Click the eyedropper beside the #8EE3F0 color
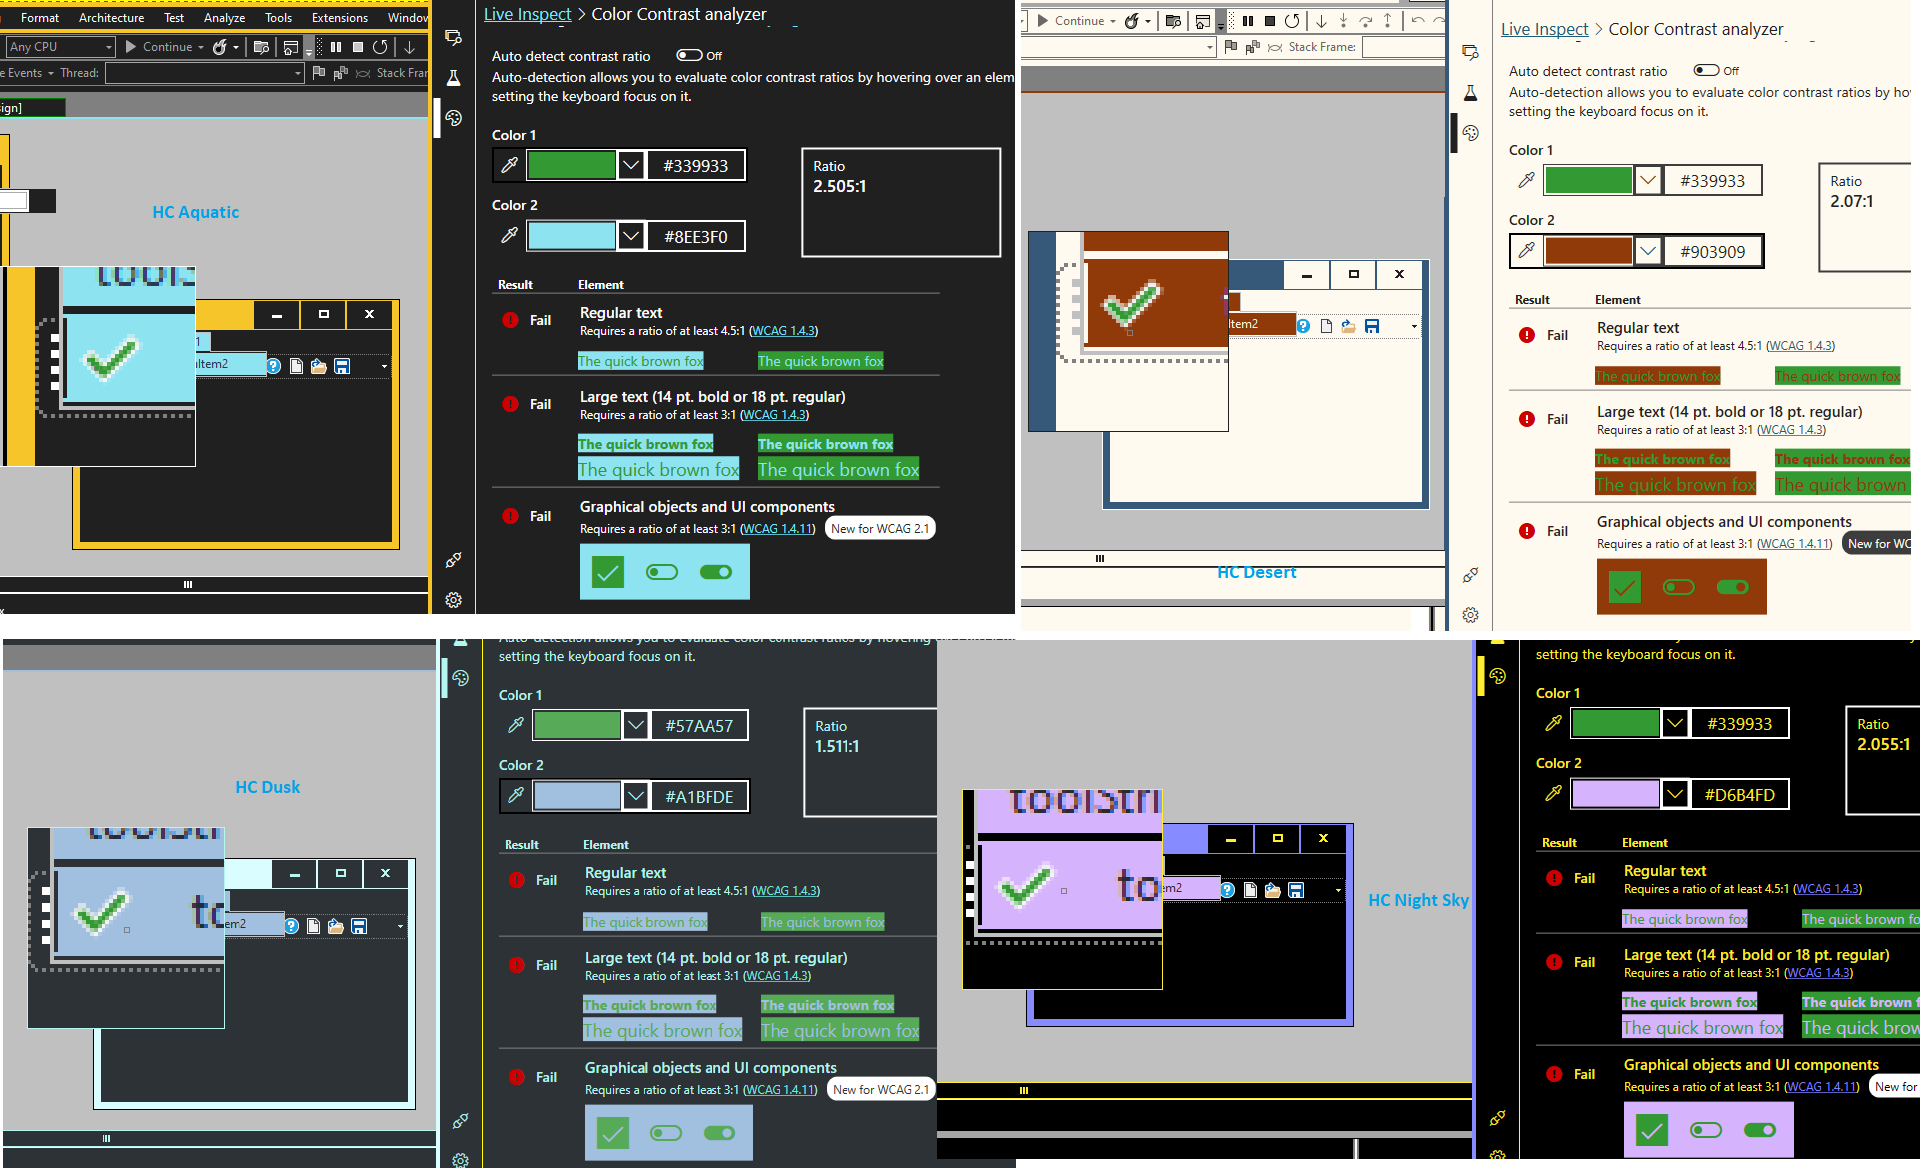1922x1172 pixels. coord(509,236)
